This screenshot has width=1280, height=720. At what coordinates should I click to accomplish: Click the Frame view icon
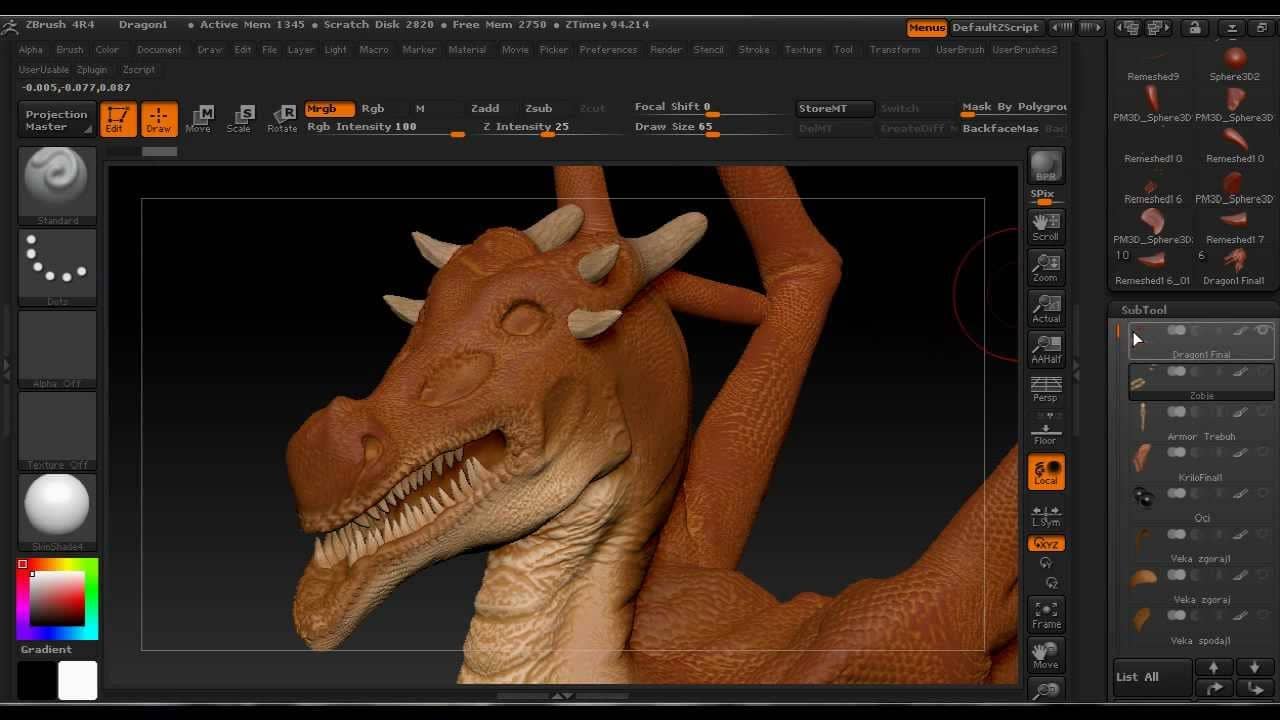(1046, 614)
